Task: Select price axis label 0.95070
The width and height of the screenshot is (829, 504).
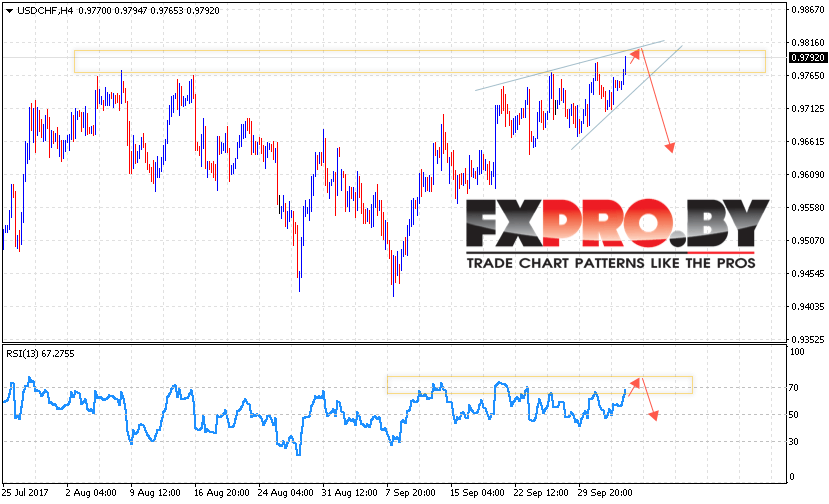Action: (x=808, y=241)
